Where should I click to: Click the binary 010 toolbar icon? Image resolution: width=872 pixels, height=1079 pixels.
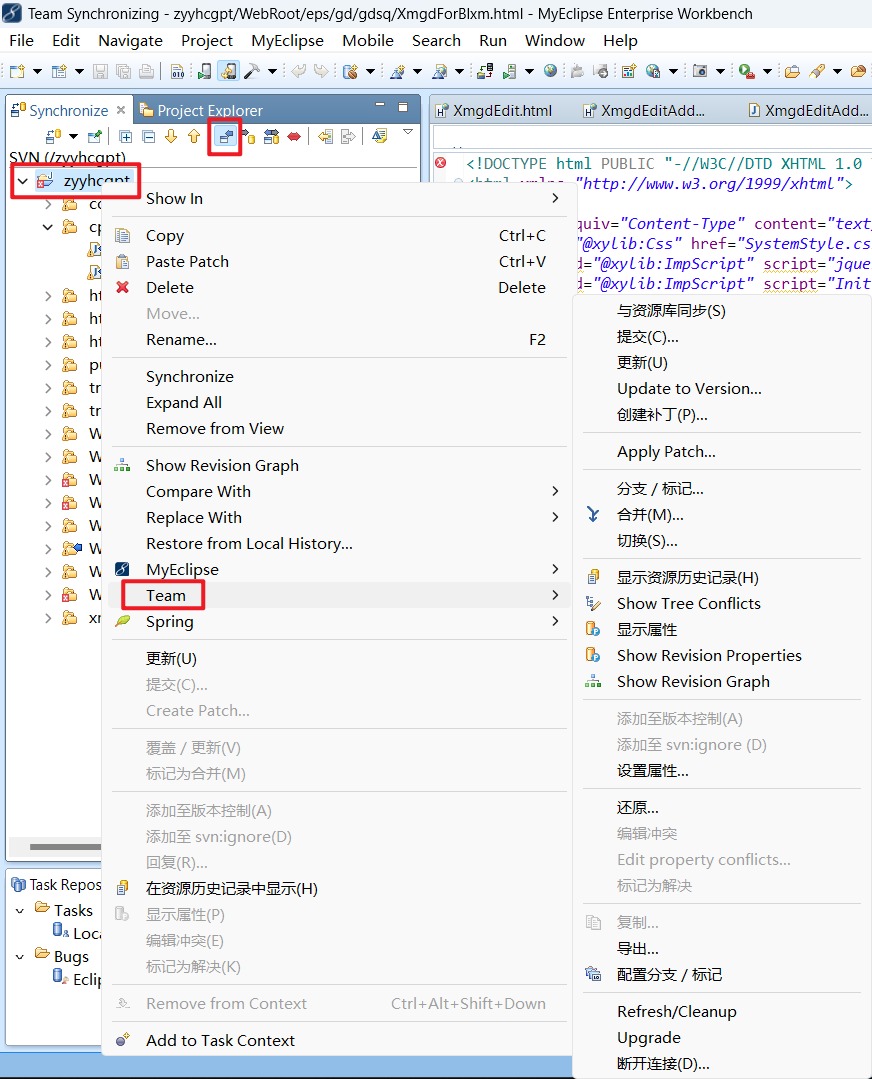(178, 71)
